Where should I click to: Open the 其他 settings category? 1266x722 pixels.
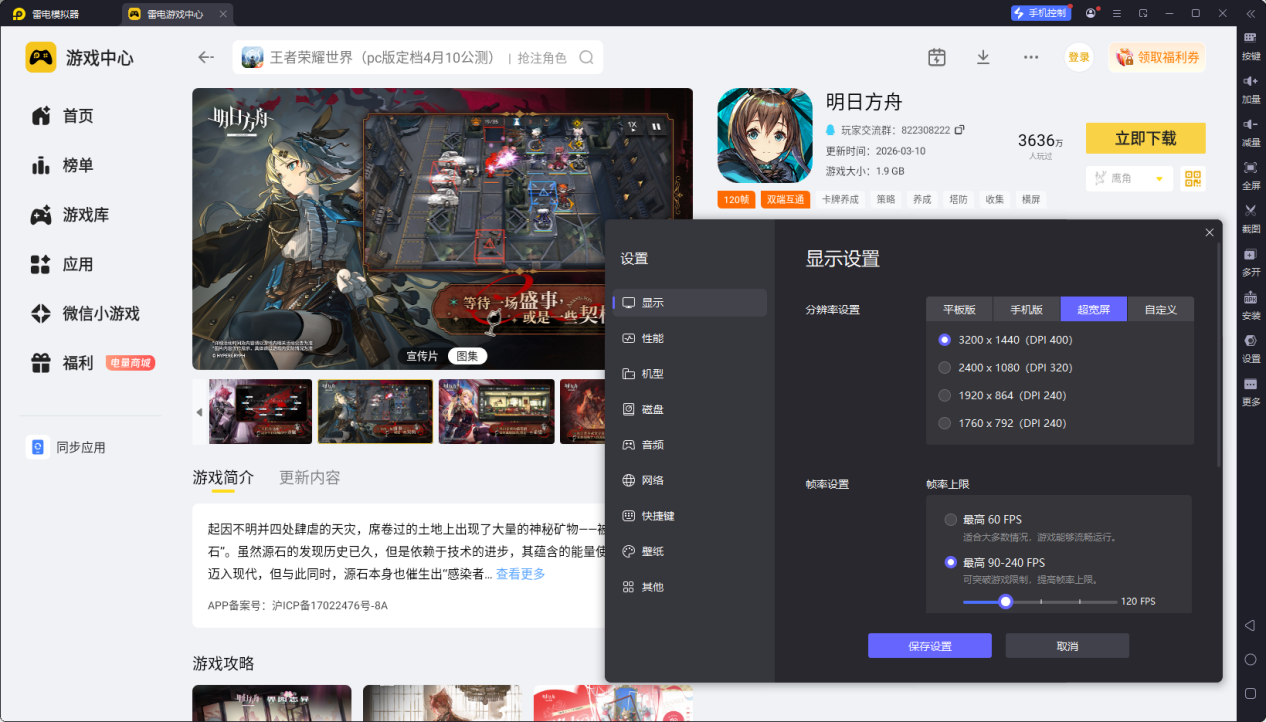click(690, 587)
